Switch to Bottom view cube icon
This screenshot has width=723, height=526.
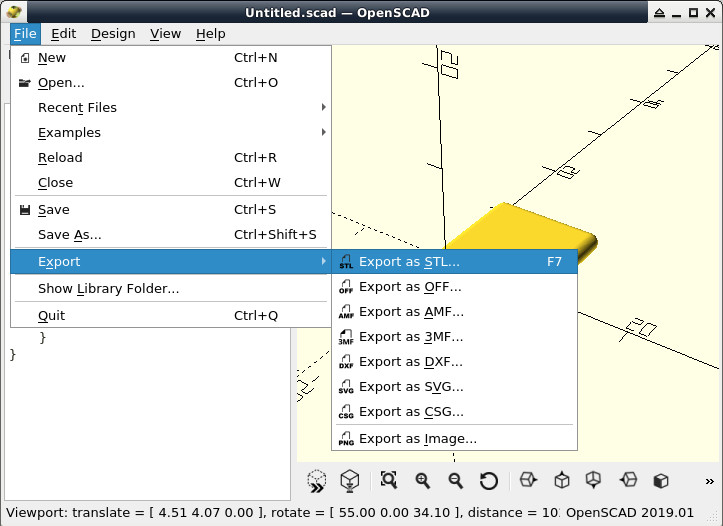(x=593, y=480)
